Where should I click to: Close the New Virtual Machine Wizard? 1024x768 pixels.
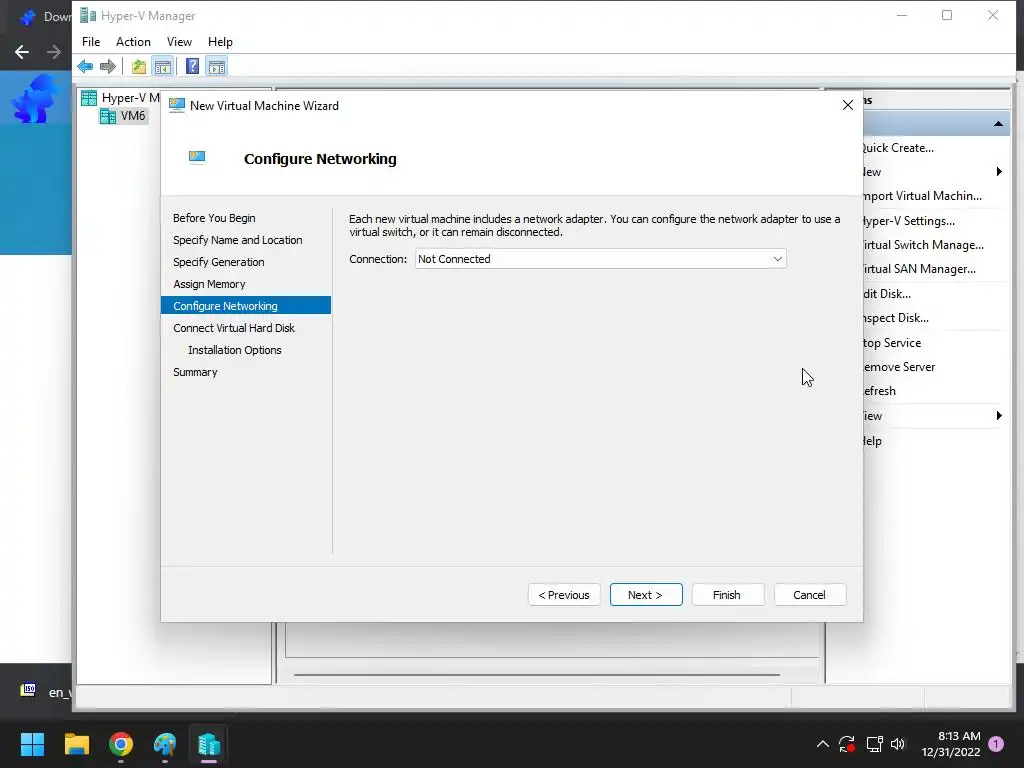pyautogui.click(x=848, y=105)
